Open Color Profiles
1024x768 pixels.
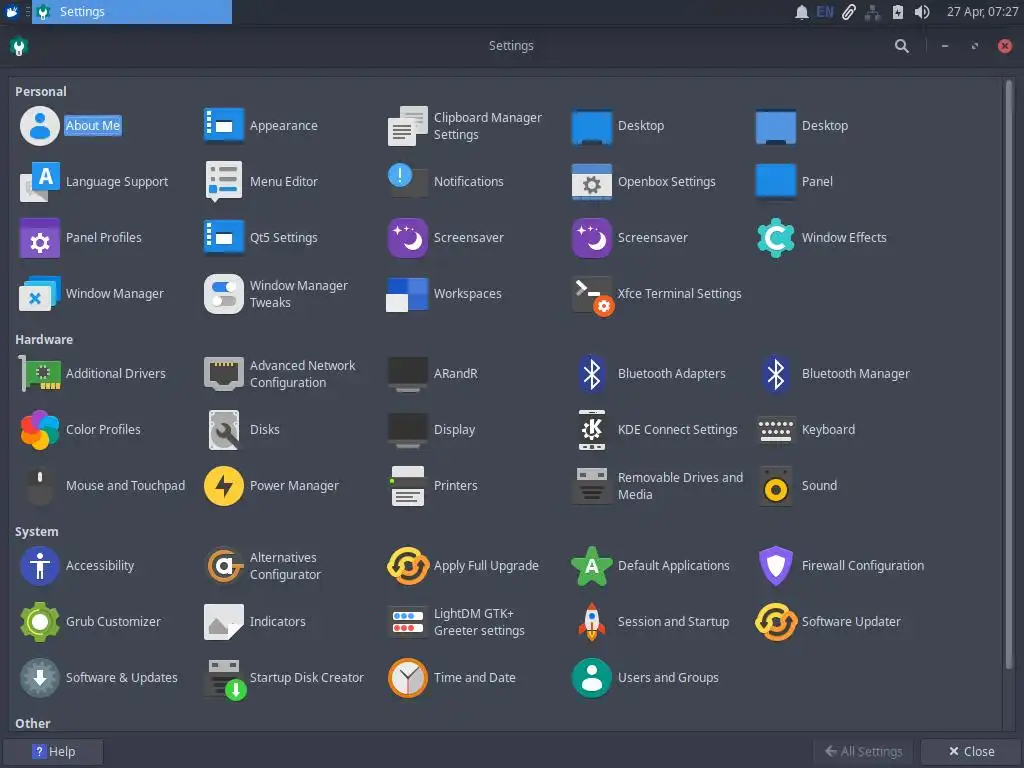point(80,430)
